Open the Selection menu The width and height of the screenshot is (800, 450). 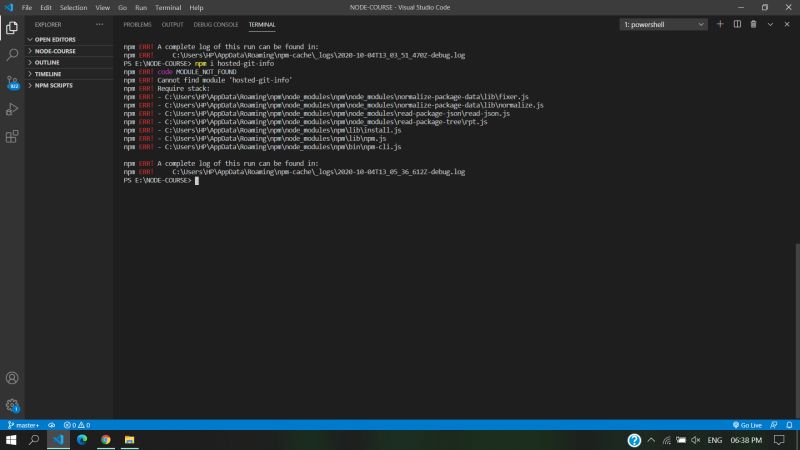point(73,8)
